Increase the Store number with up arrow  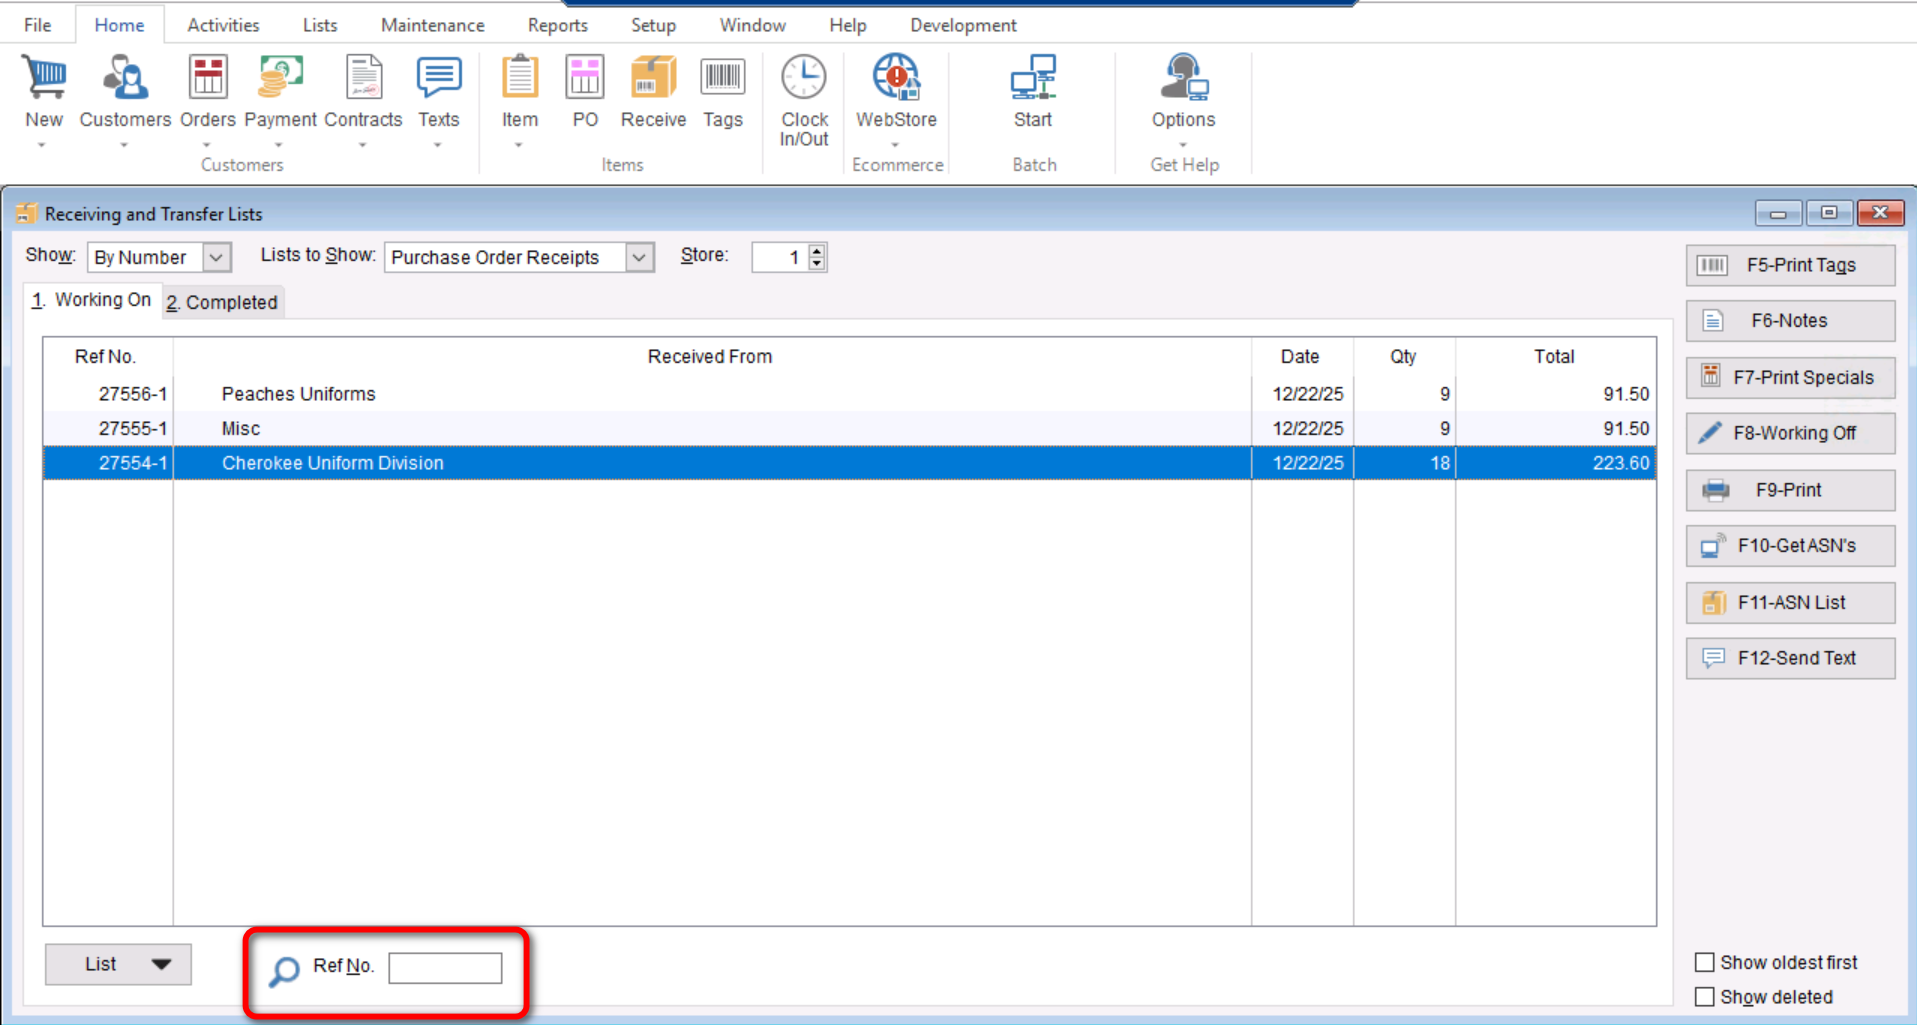(817, 250)
